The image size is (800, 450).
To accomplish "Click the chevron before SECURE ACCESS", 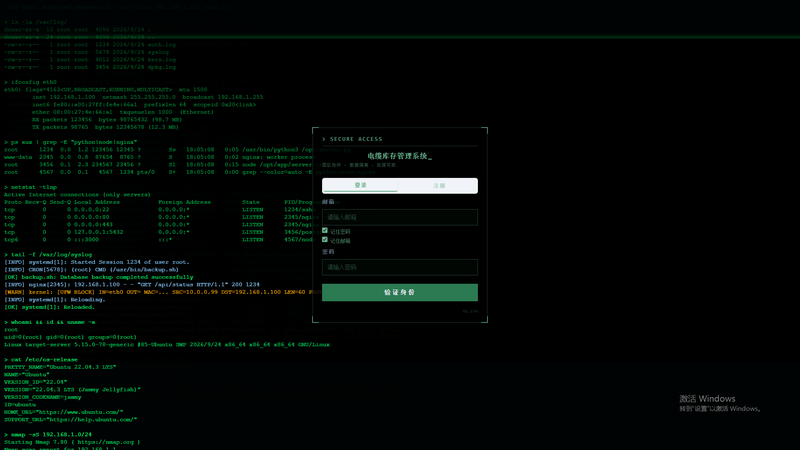I will (x=324, y=139).
